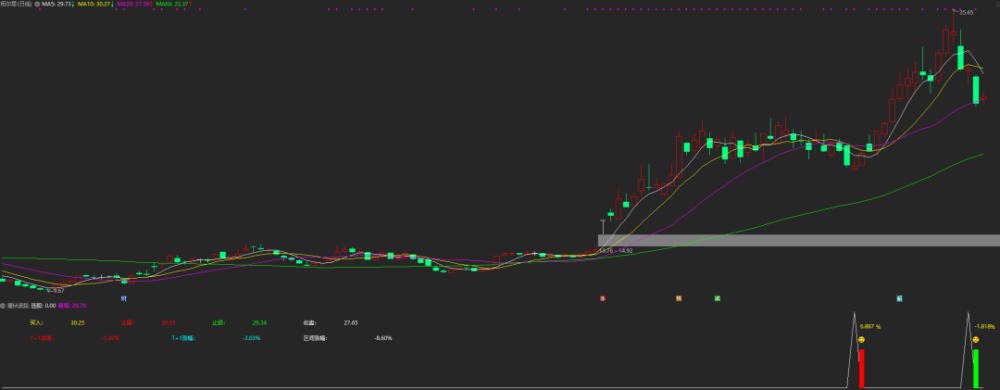The image size is (1000, 390).
Task: Click the lower indicator name label
Action: tap(18, 306)
